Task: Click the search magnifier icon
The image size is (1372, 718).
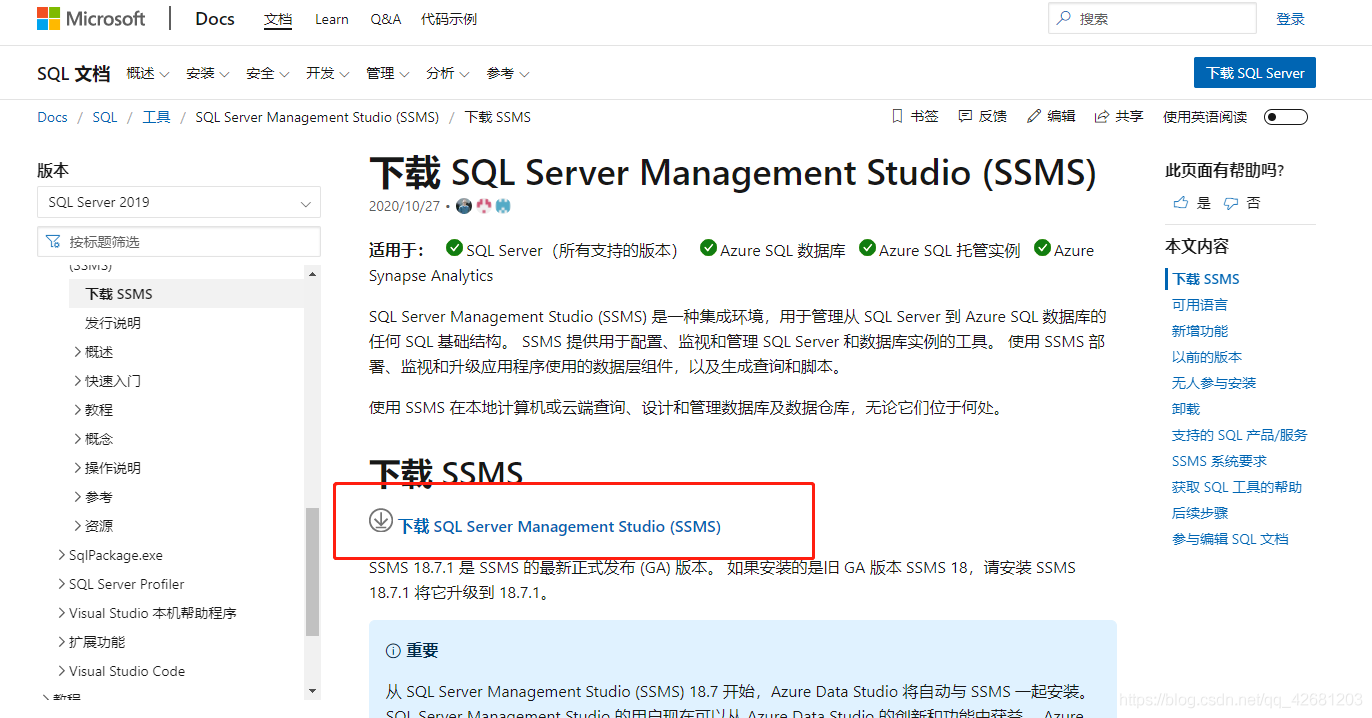Action: [1065, 18]
